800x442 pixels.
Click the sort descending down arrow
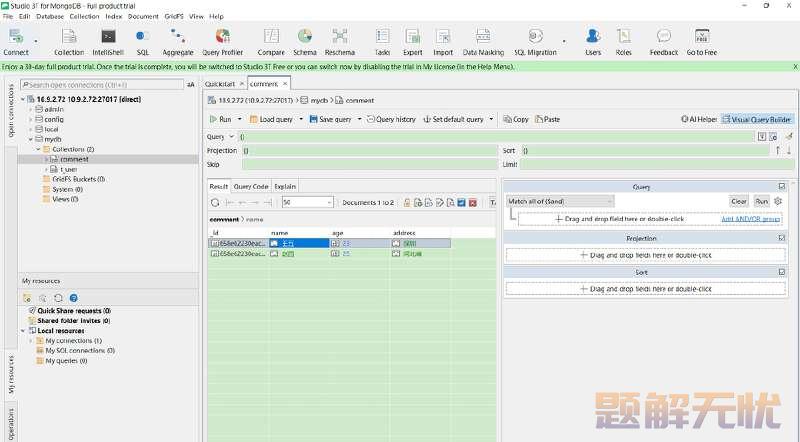(x=789, y=150)
